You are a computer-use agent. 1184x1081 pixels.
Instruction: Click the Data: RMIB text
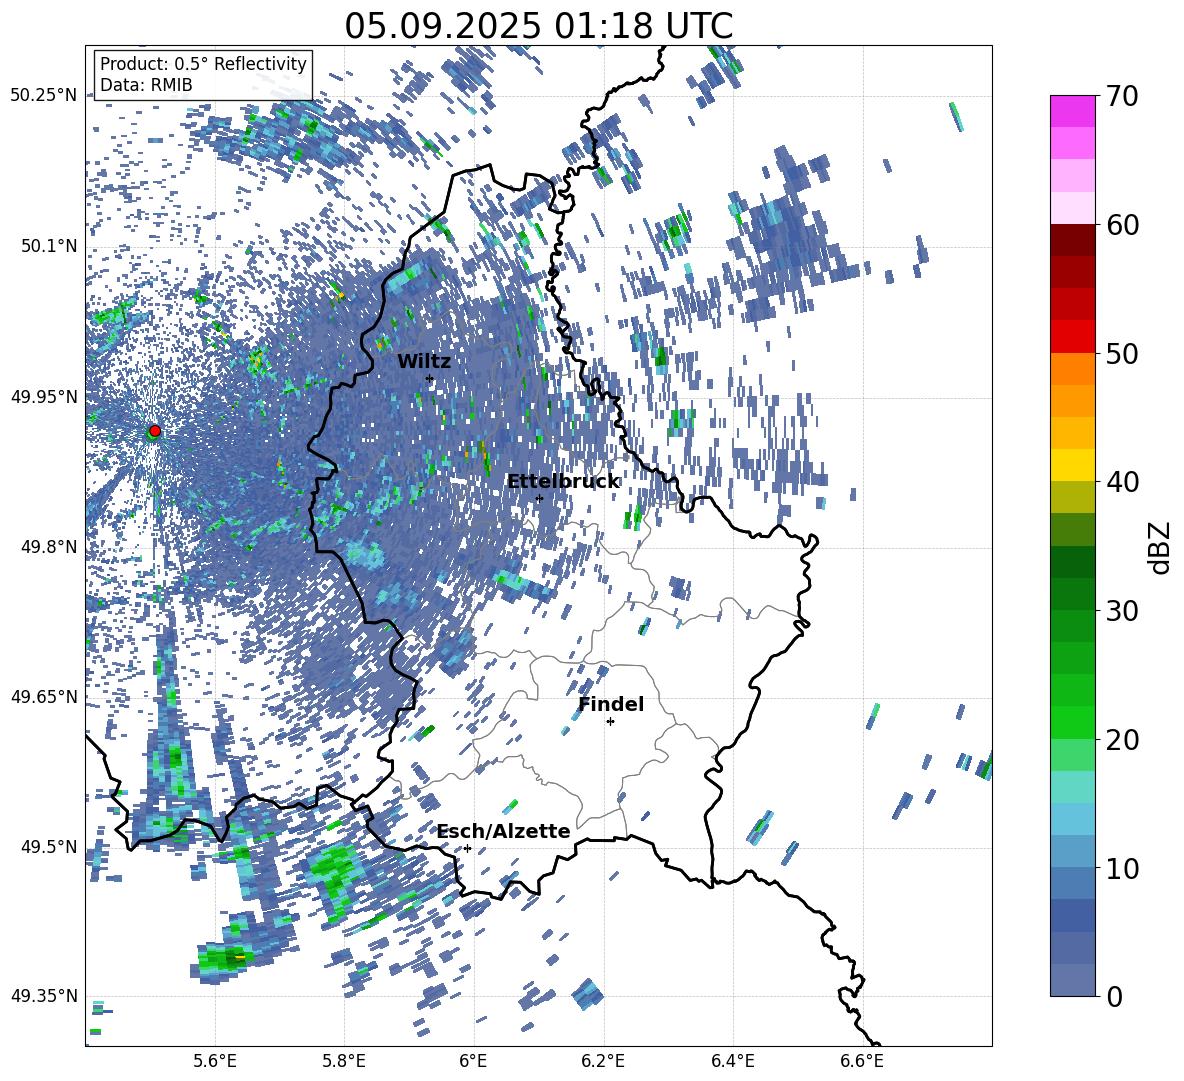tap(146, 85)
